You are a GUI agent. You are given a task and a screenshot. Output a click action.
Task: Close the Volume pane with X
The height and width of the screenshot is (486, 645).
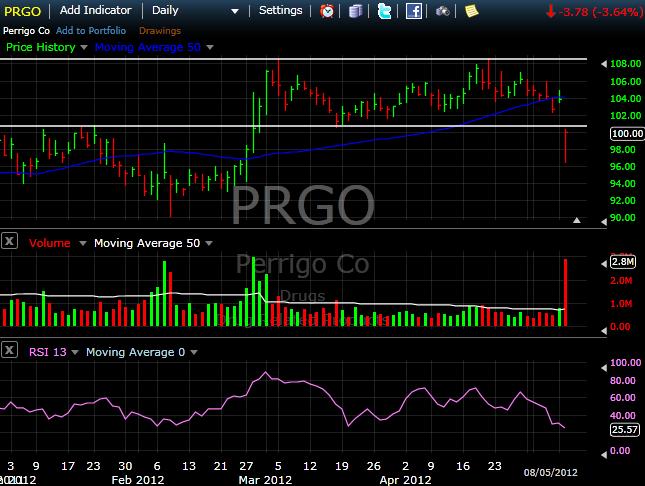point(9,241)
